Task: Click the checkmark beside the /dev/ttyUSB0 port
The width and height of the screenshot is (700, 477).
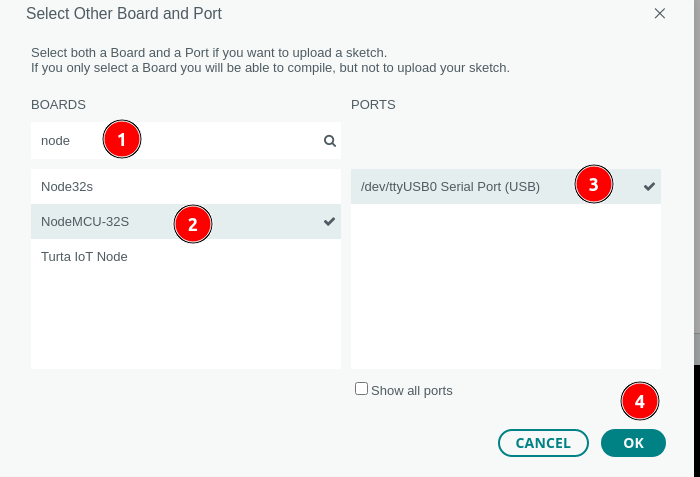Action: [649, 186]
